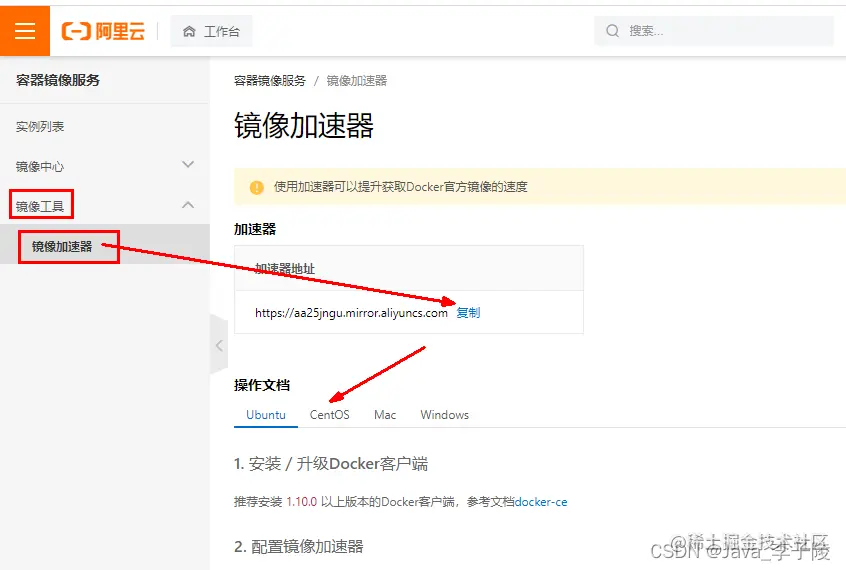The image size is (846, 570).
Task: Collapse the 镜像工具 chevron
Action: pyautogui.click(x=188, y=205)
